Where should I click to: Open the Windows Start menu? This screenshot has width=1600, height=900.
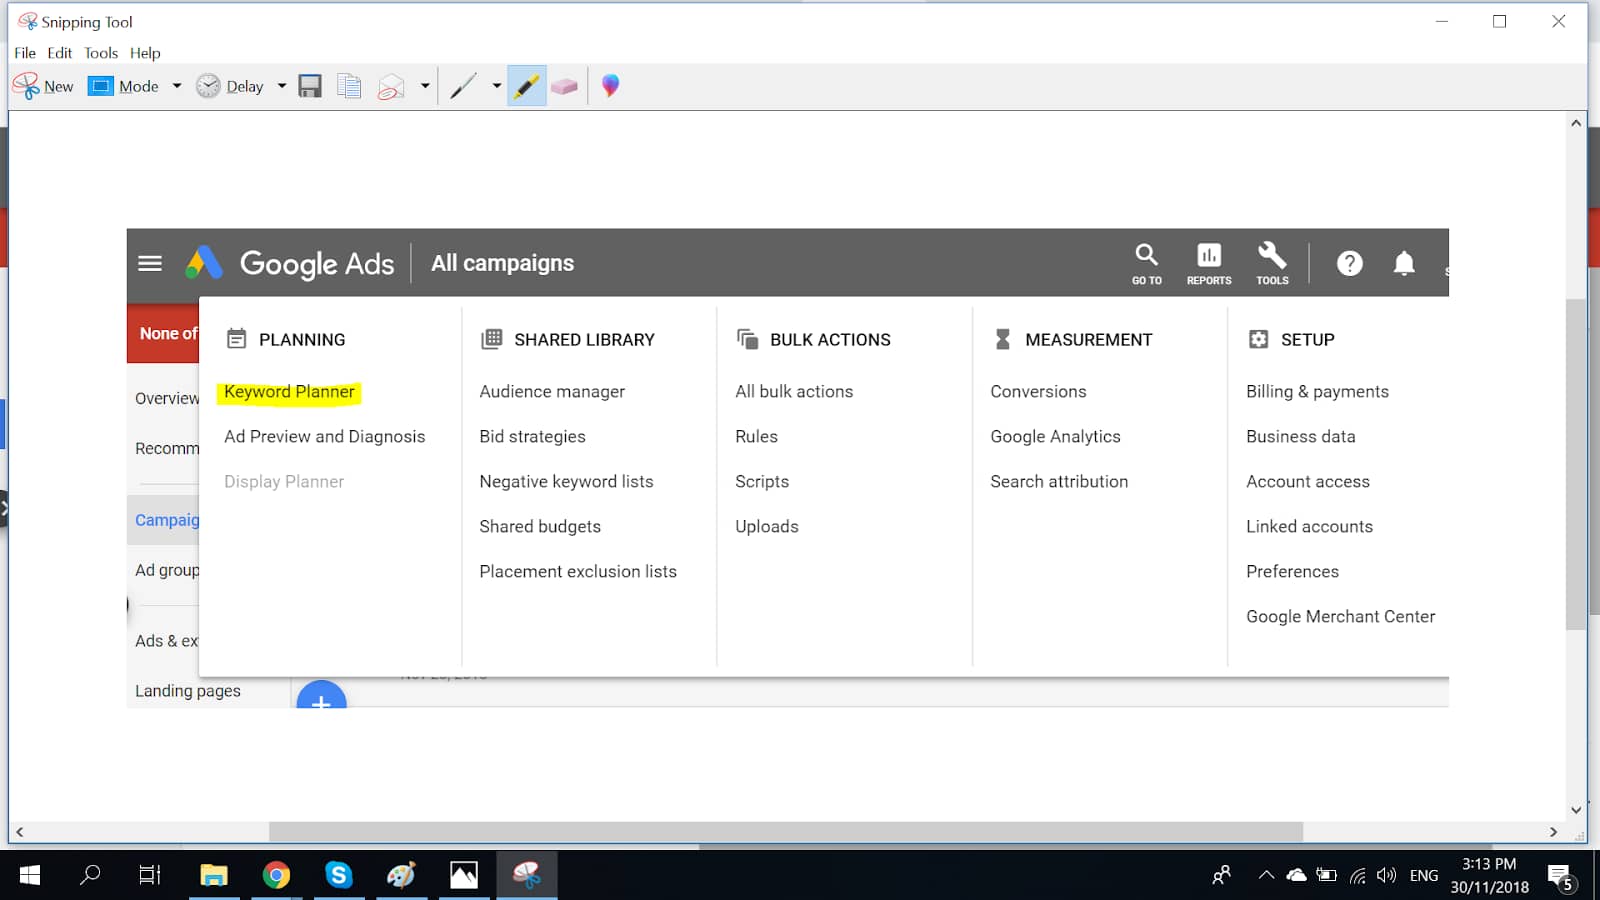click(30, 876)
